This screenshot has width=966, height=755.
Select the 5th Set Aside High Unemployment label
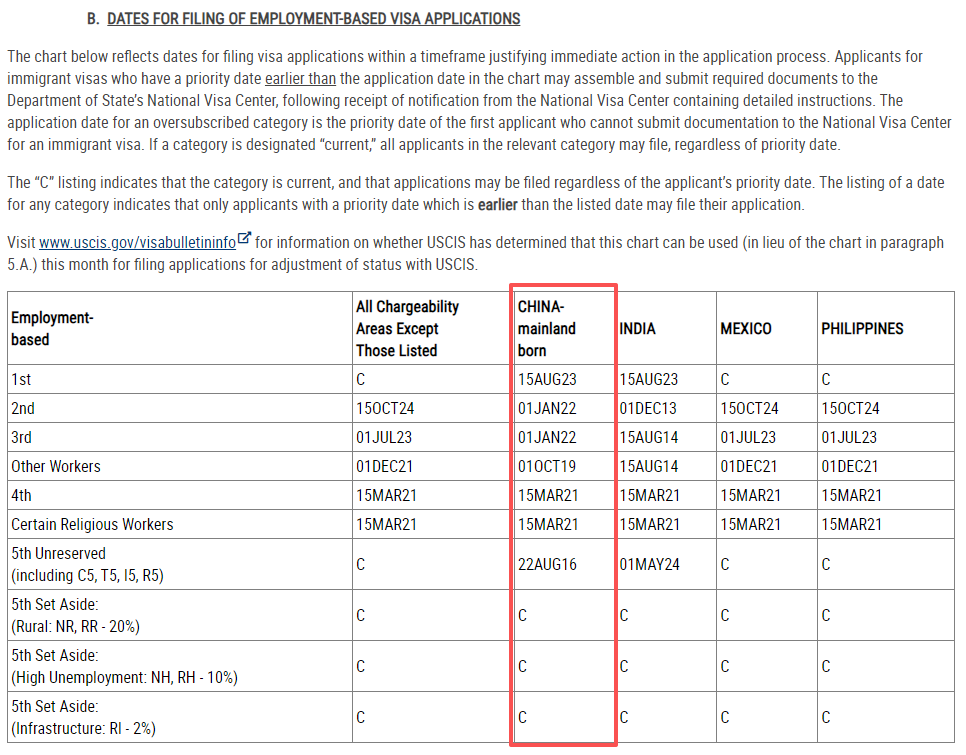[x=124, y=667]
